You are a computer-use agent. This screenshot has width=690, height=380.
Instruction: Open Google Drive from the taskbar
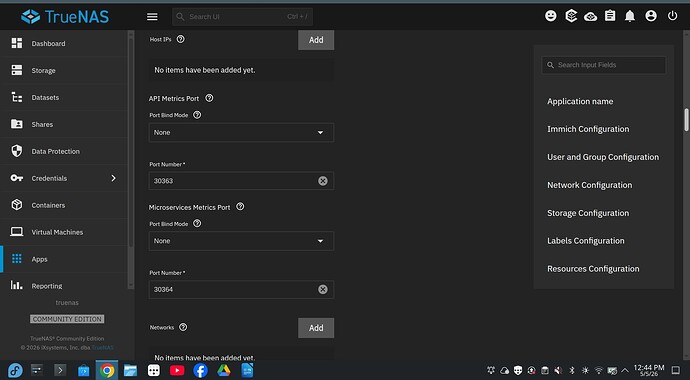pyautogui.click(x=224, y=370)
